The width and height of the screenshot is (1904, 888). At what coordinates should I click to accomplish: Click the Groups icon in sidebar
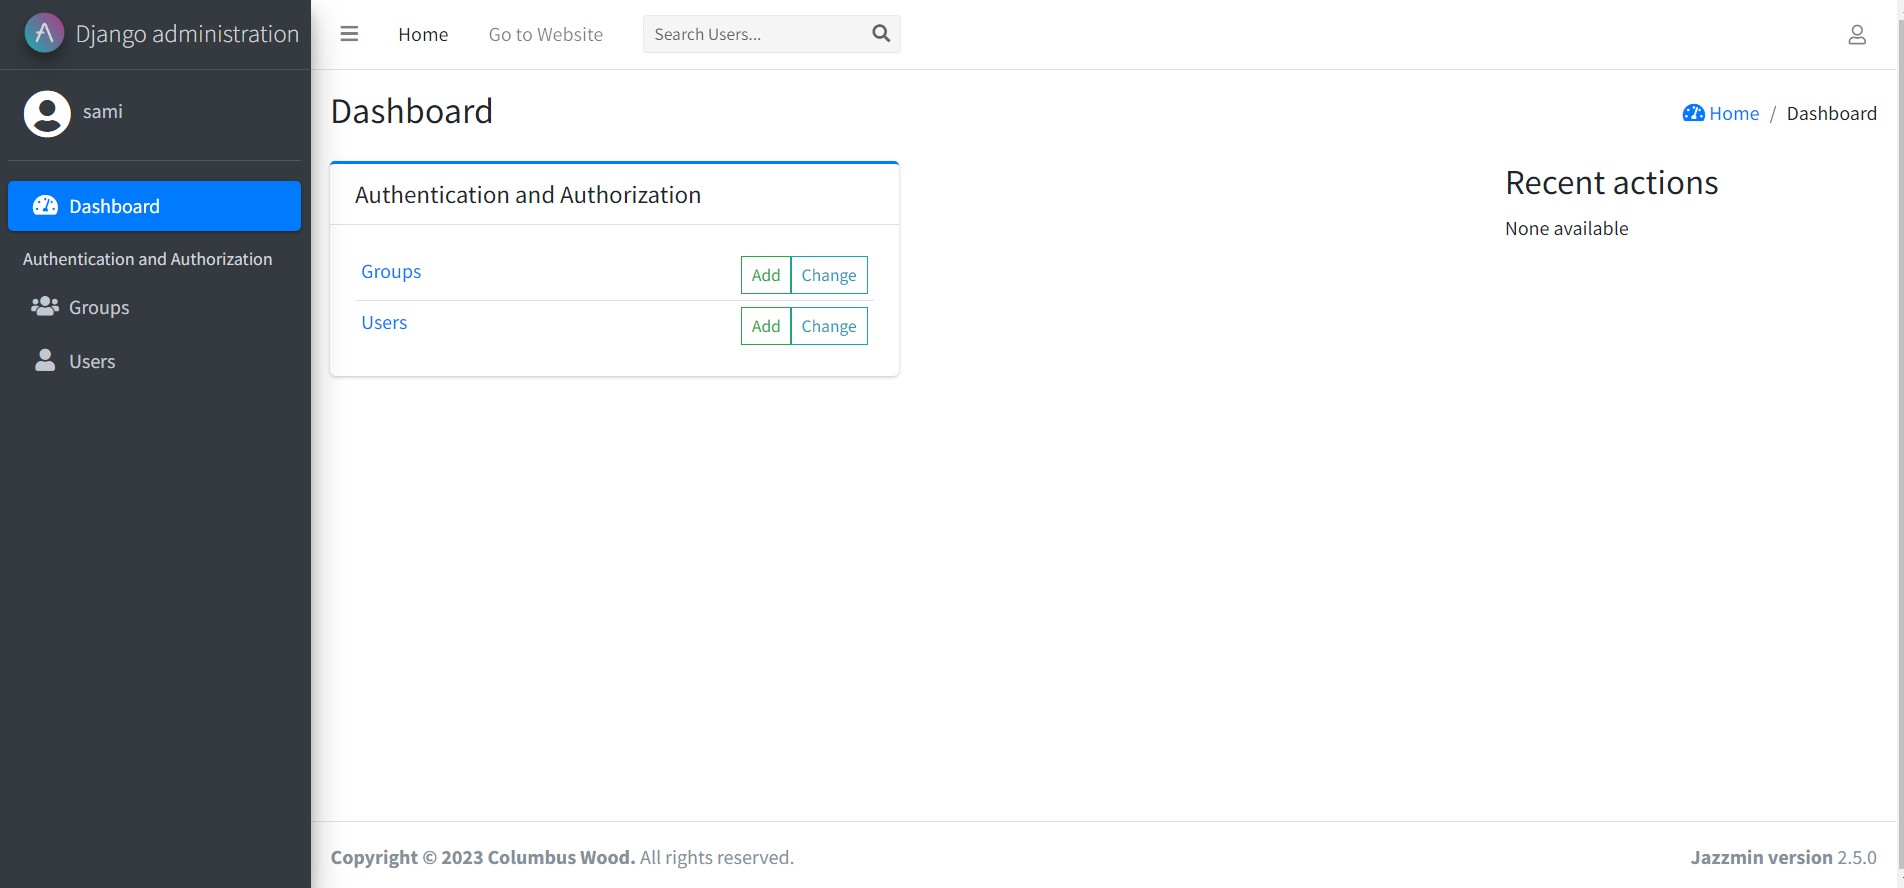pos(45,307)
